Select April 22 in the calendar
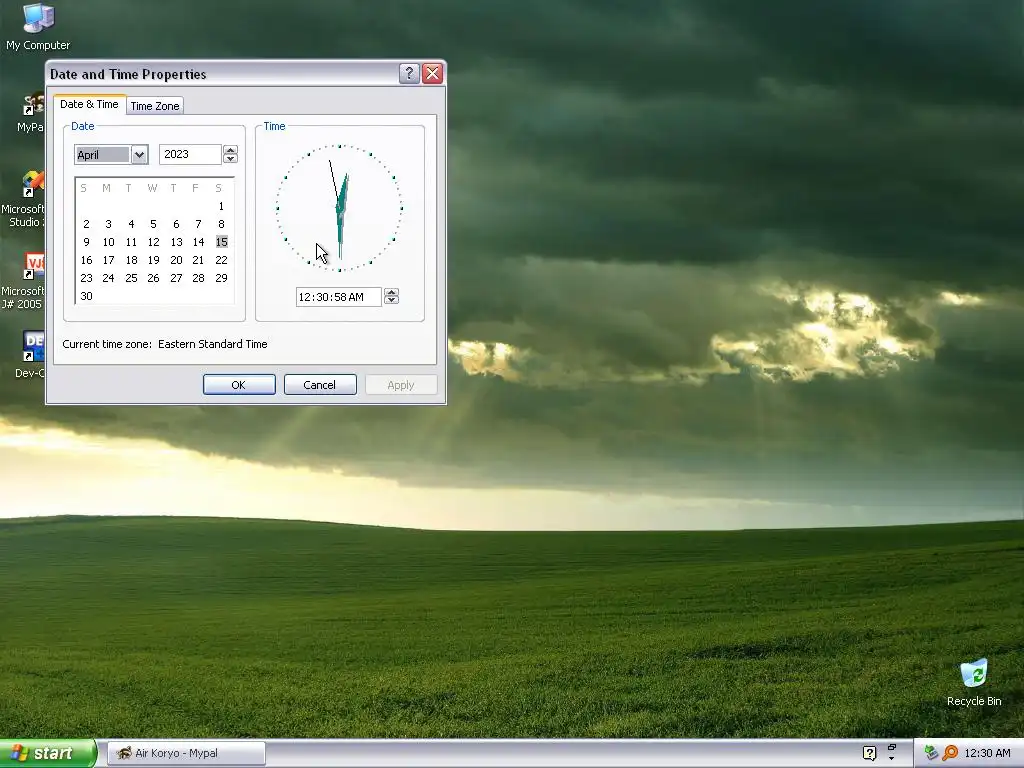 coord(221,260)
